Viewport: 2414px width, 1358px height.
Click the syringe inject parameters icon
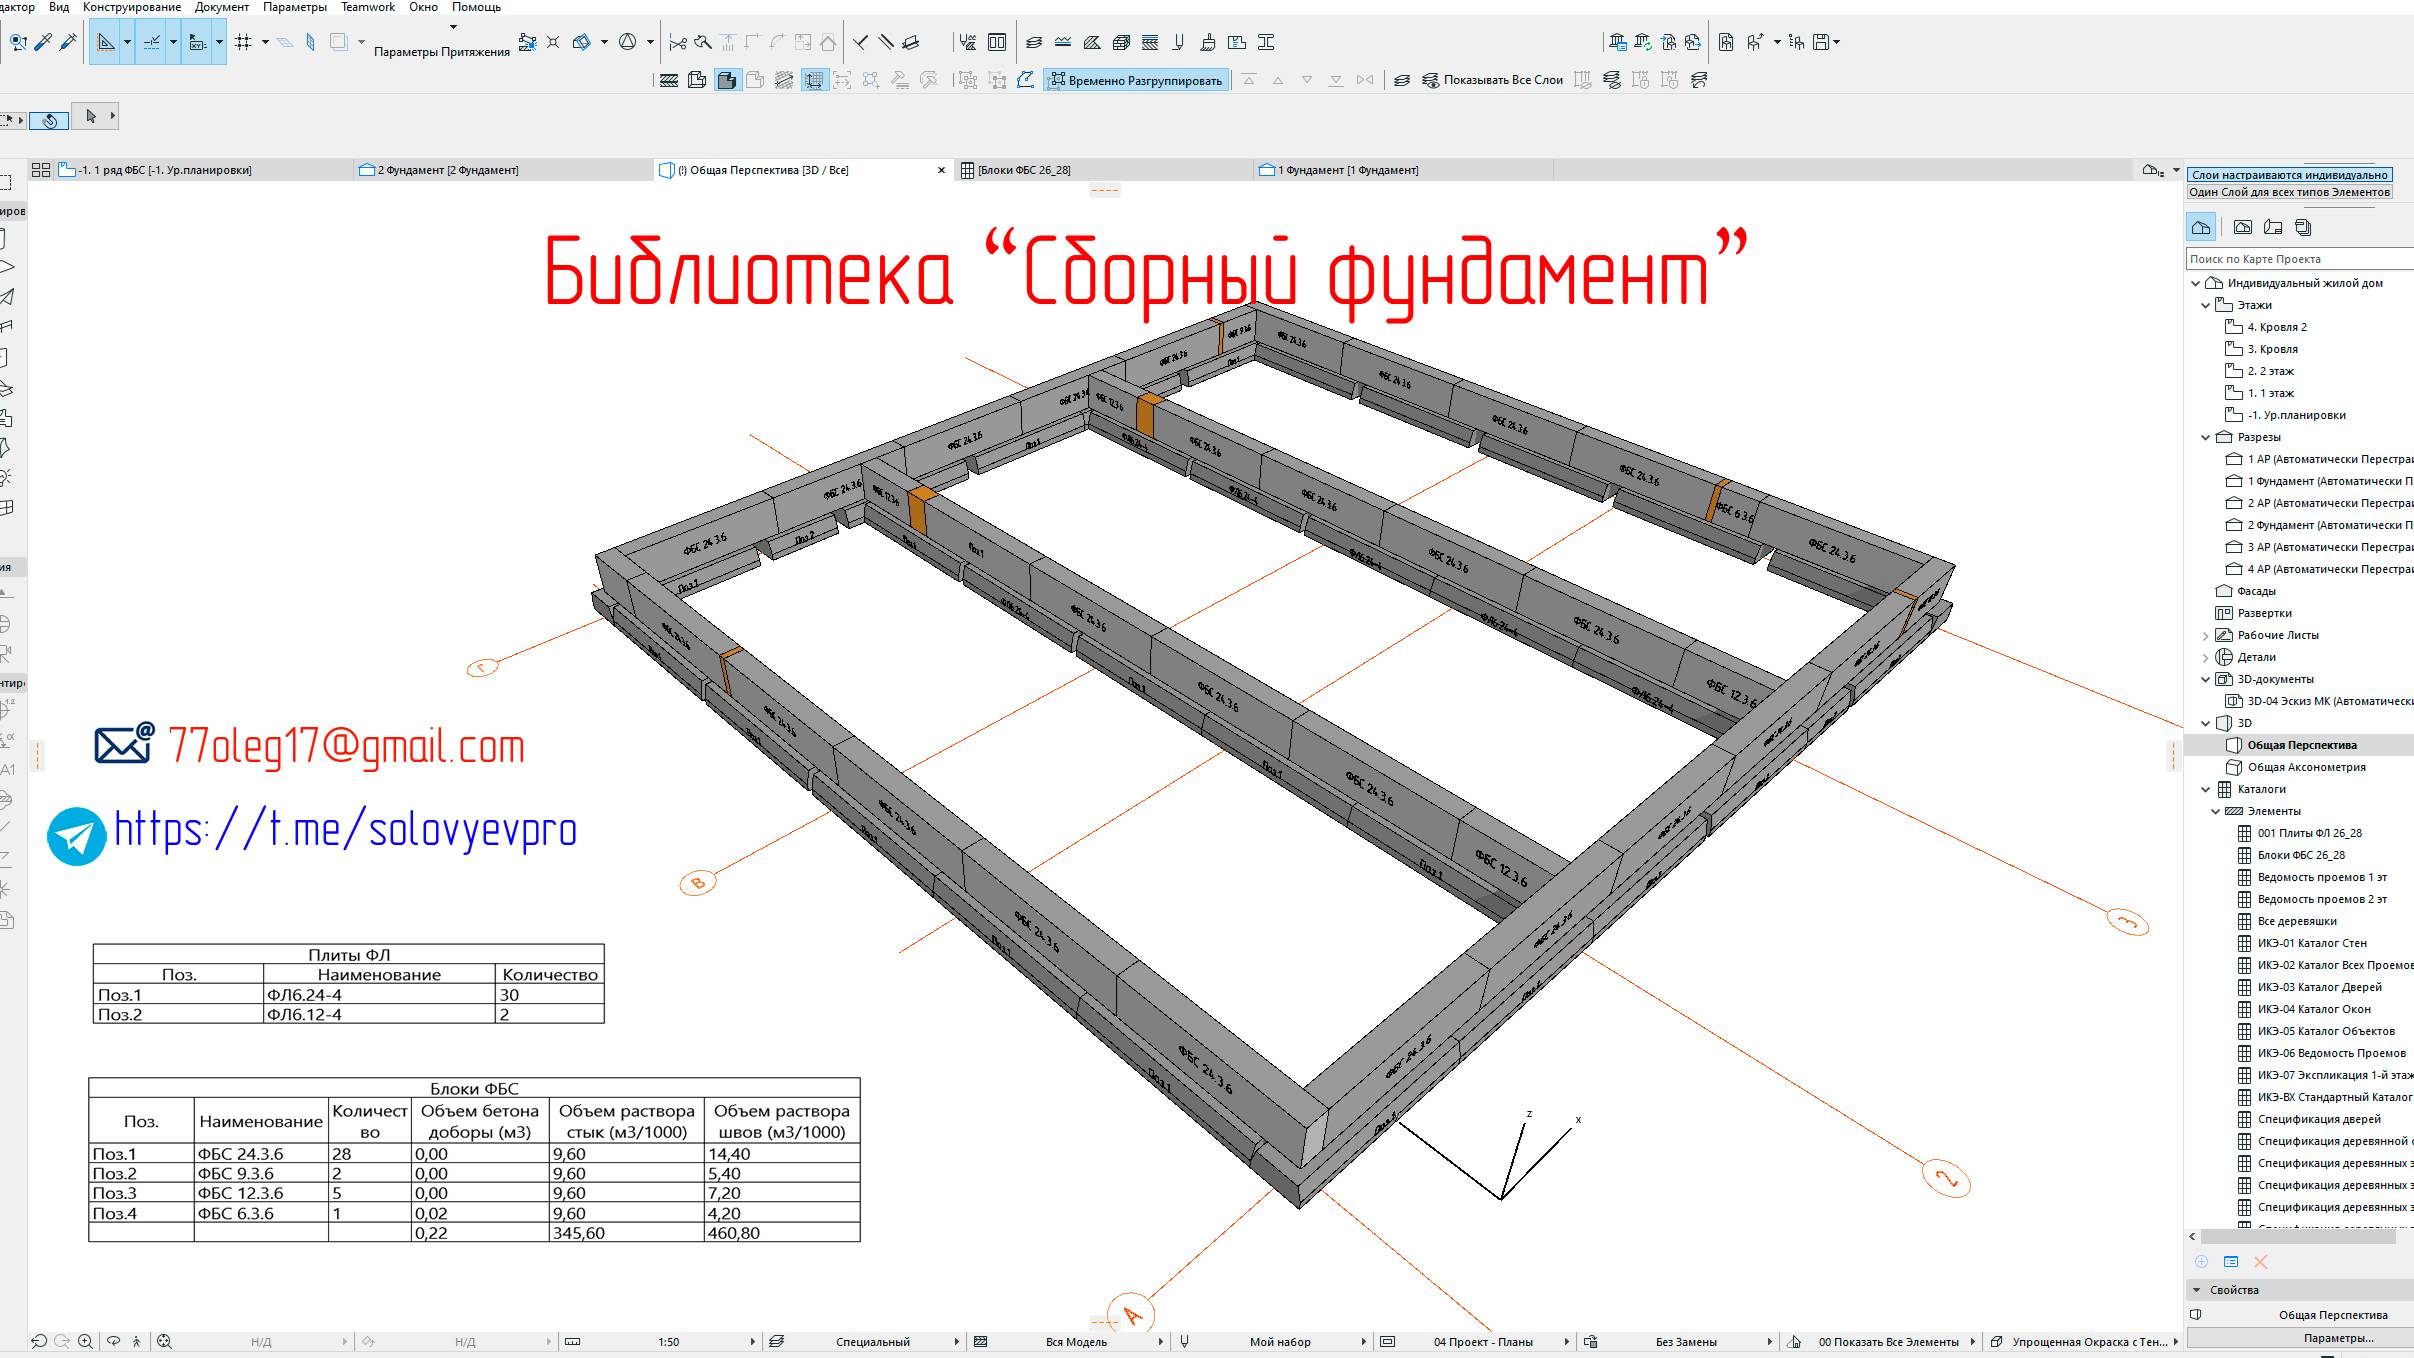pos(68,42)
